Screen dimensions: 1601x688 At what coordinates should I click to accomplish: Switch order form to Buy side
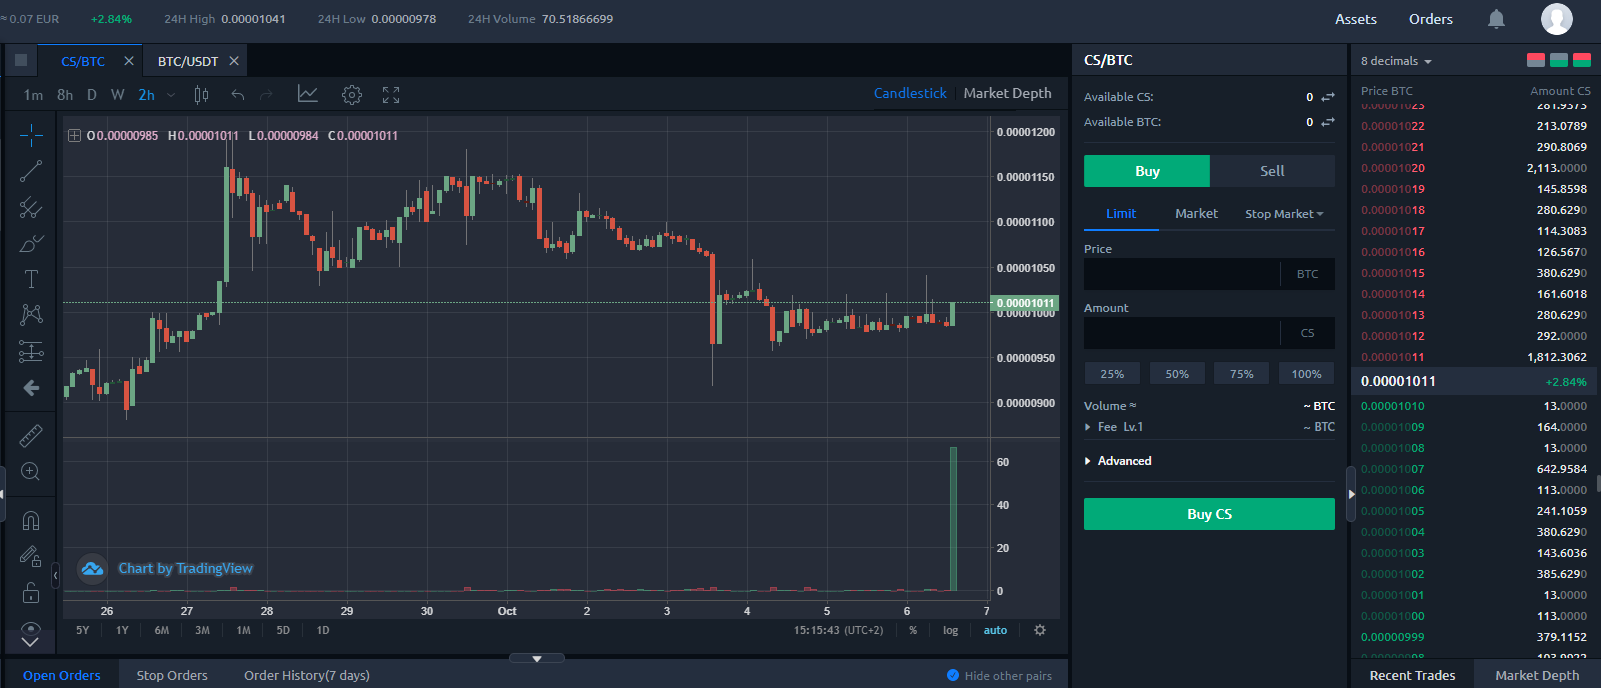(x=1147, y=171)
